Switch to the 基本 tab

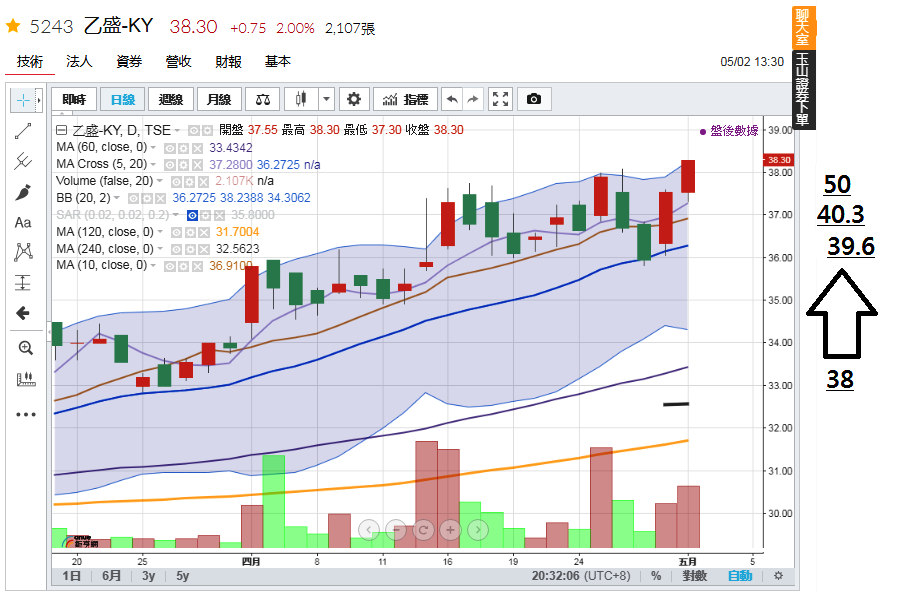point(278,61)
